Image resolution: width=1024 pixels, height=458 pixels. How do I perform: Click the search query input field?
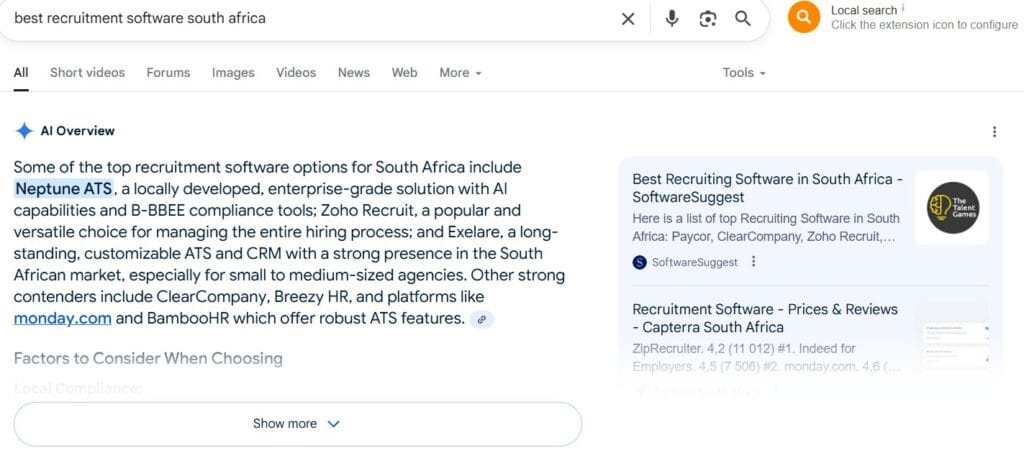tap(300, 19)
